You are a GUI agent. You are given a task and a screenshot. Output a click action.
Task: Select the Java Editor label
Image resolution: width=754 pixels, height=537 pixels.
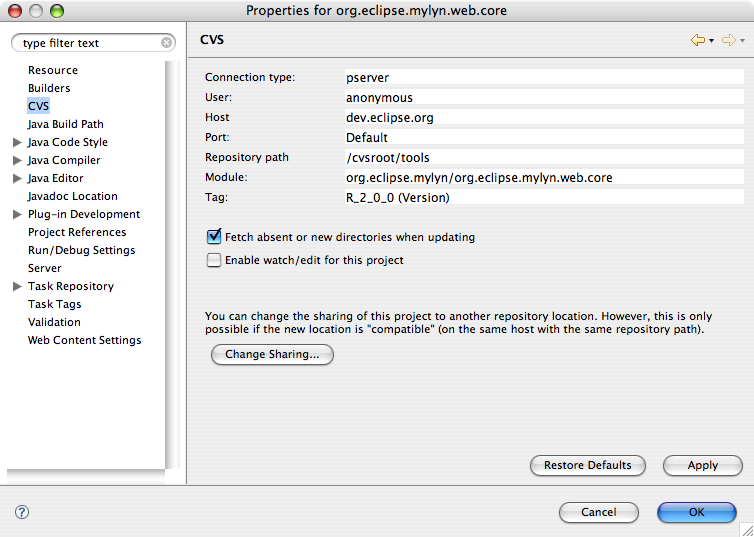pos(56,178)
